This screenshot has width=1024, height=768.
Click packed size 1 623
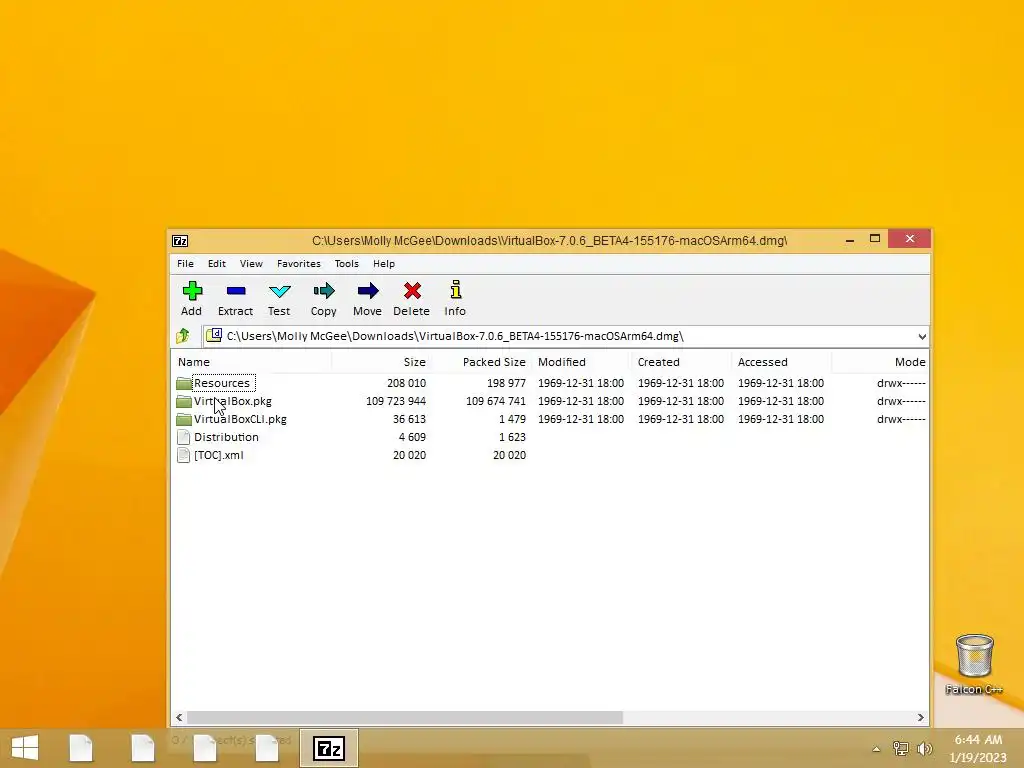512,437
